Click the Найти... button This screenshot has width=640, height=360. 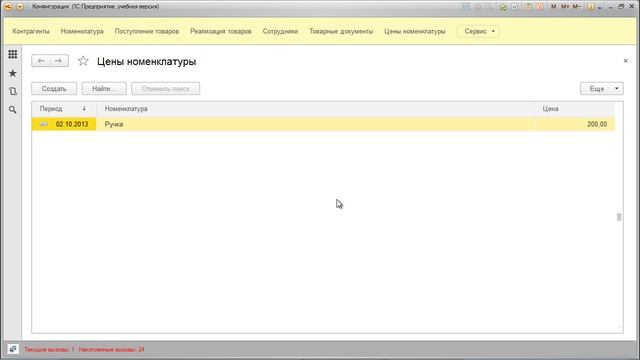click(x=104, y=89)
